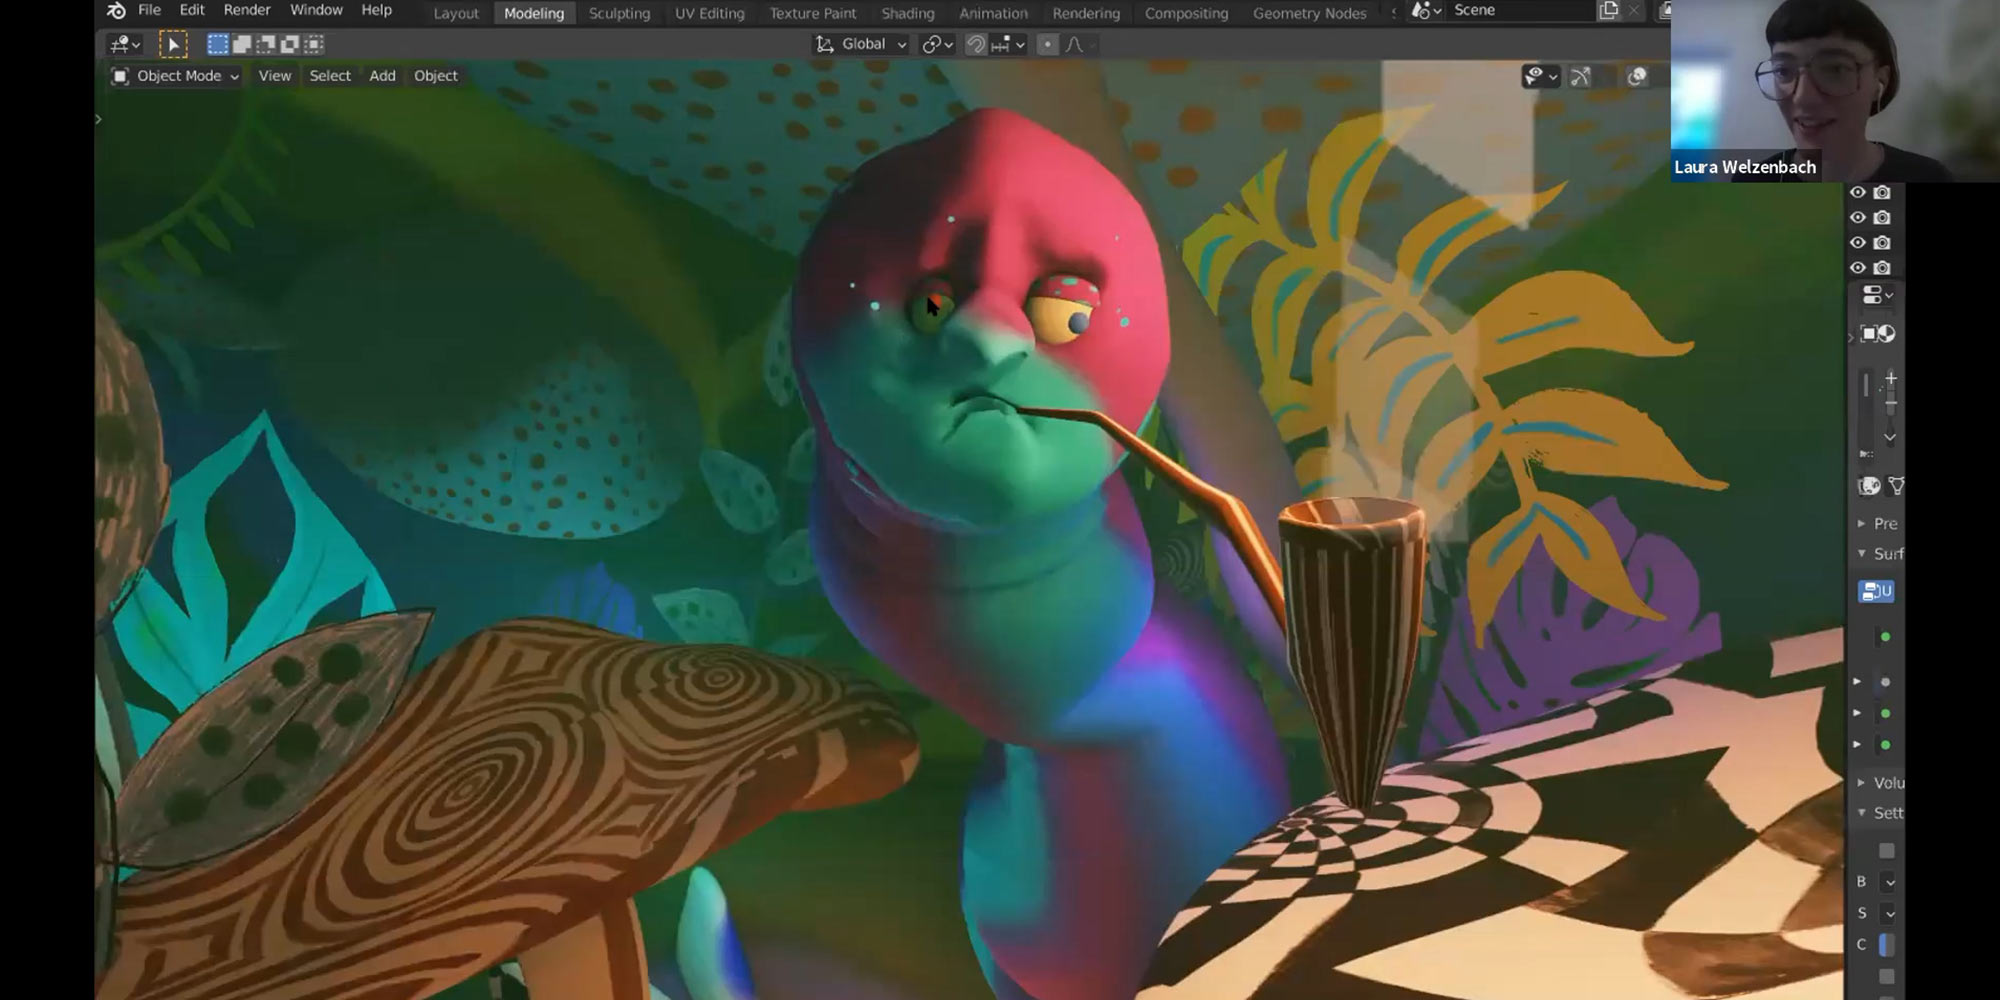Click the Modeling workspace tab

point(534,13)
